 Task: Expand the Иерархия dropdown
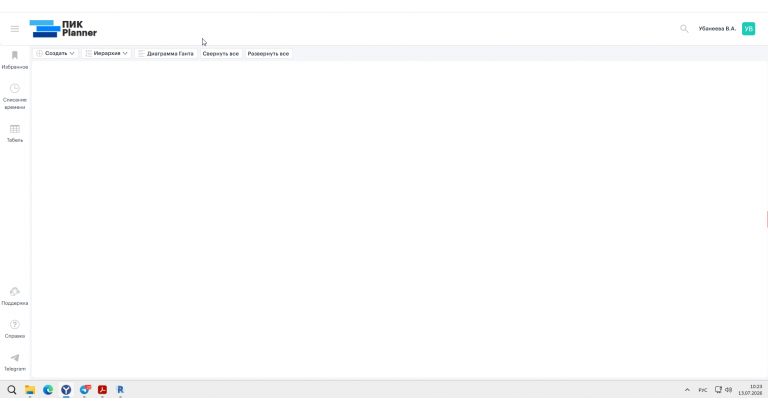point(106,53)
